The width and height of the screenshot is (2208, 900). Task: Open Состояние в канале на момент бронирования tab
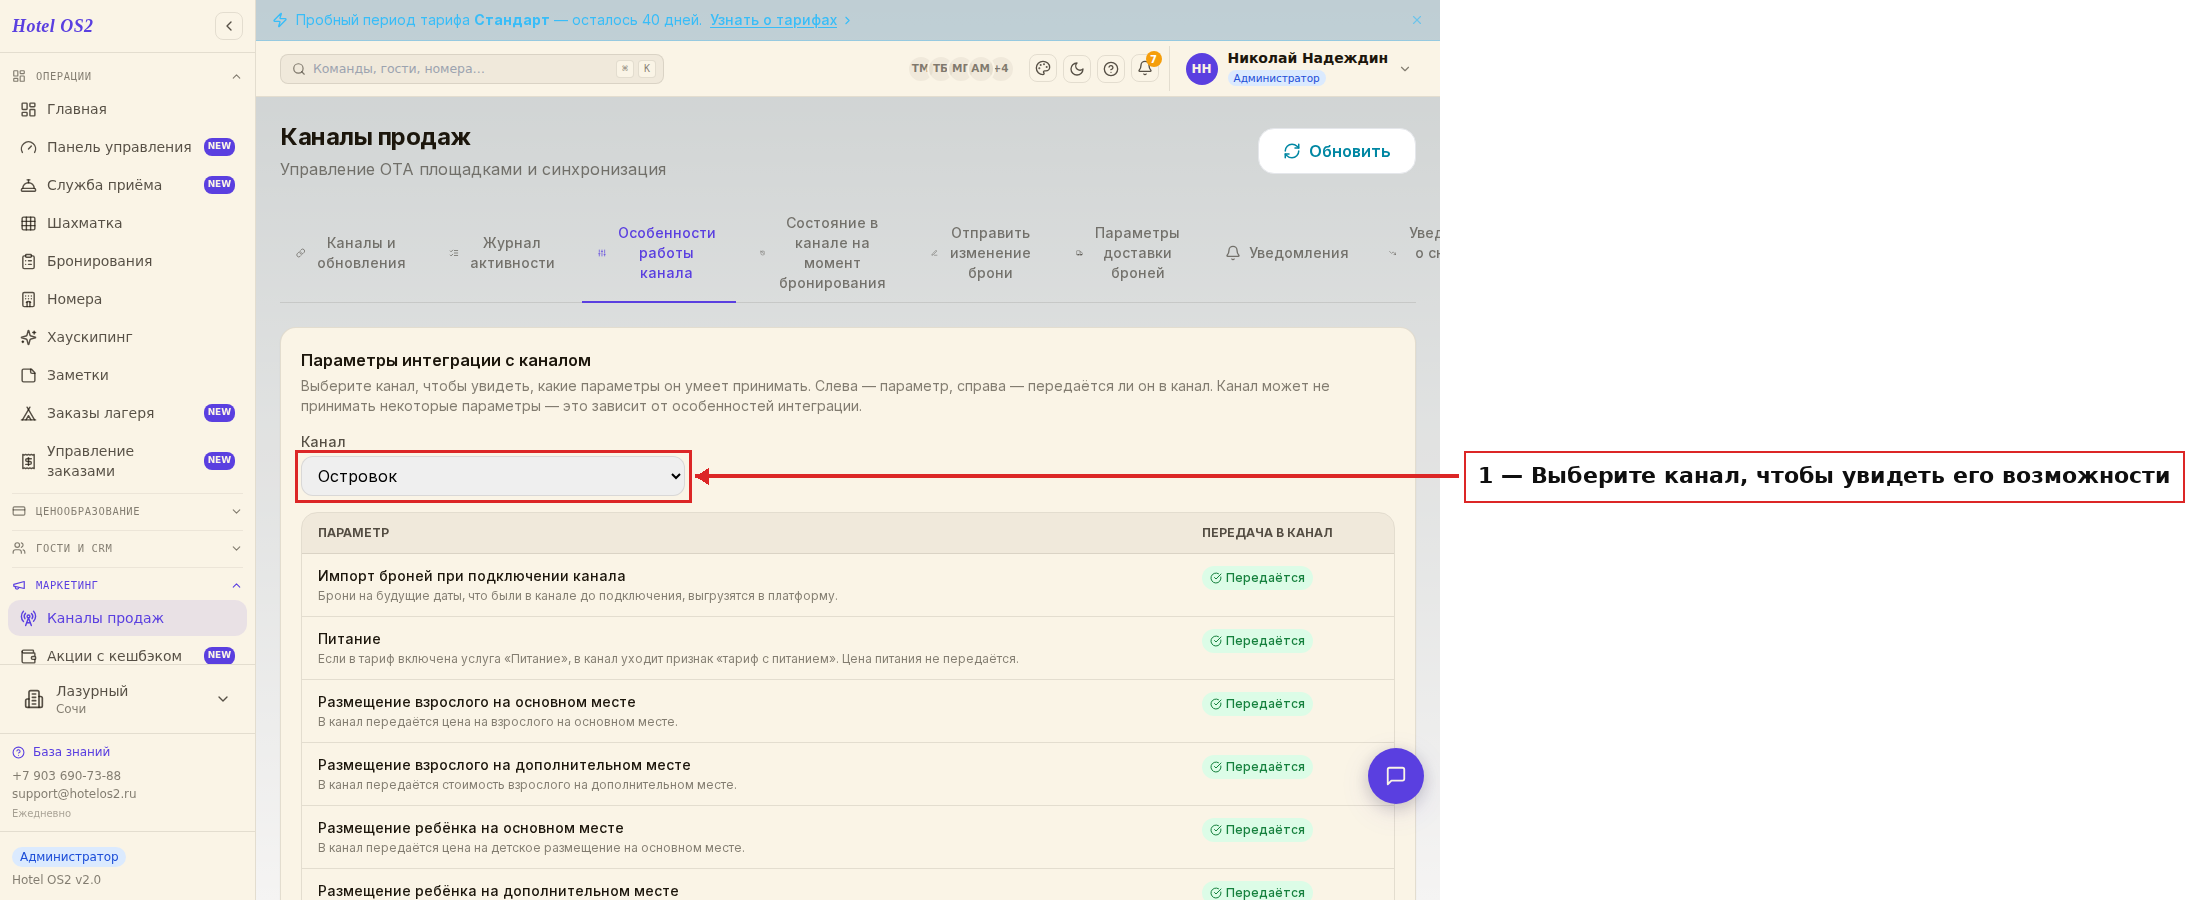click(x=823, y=253)
